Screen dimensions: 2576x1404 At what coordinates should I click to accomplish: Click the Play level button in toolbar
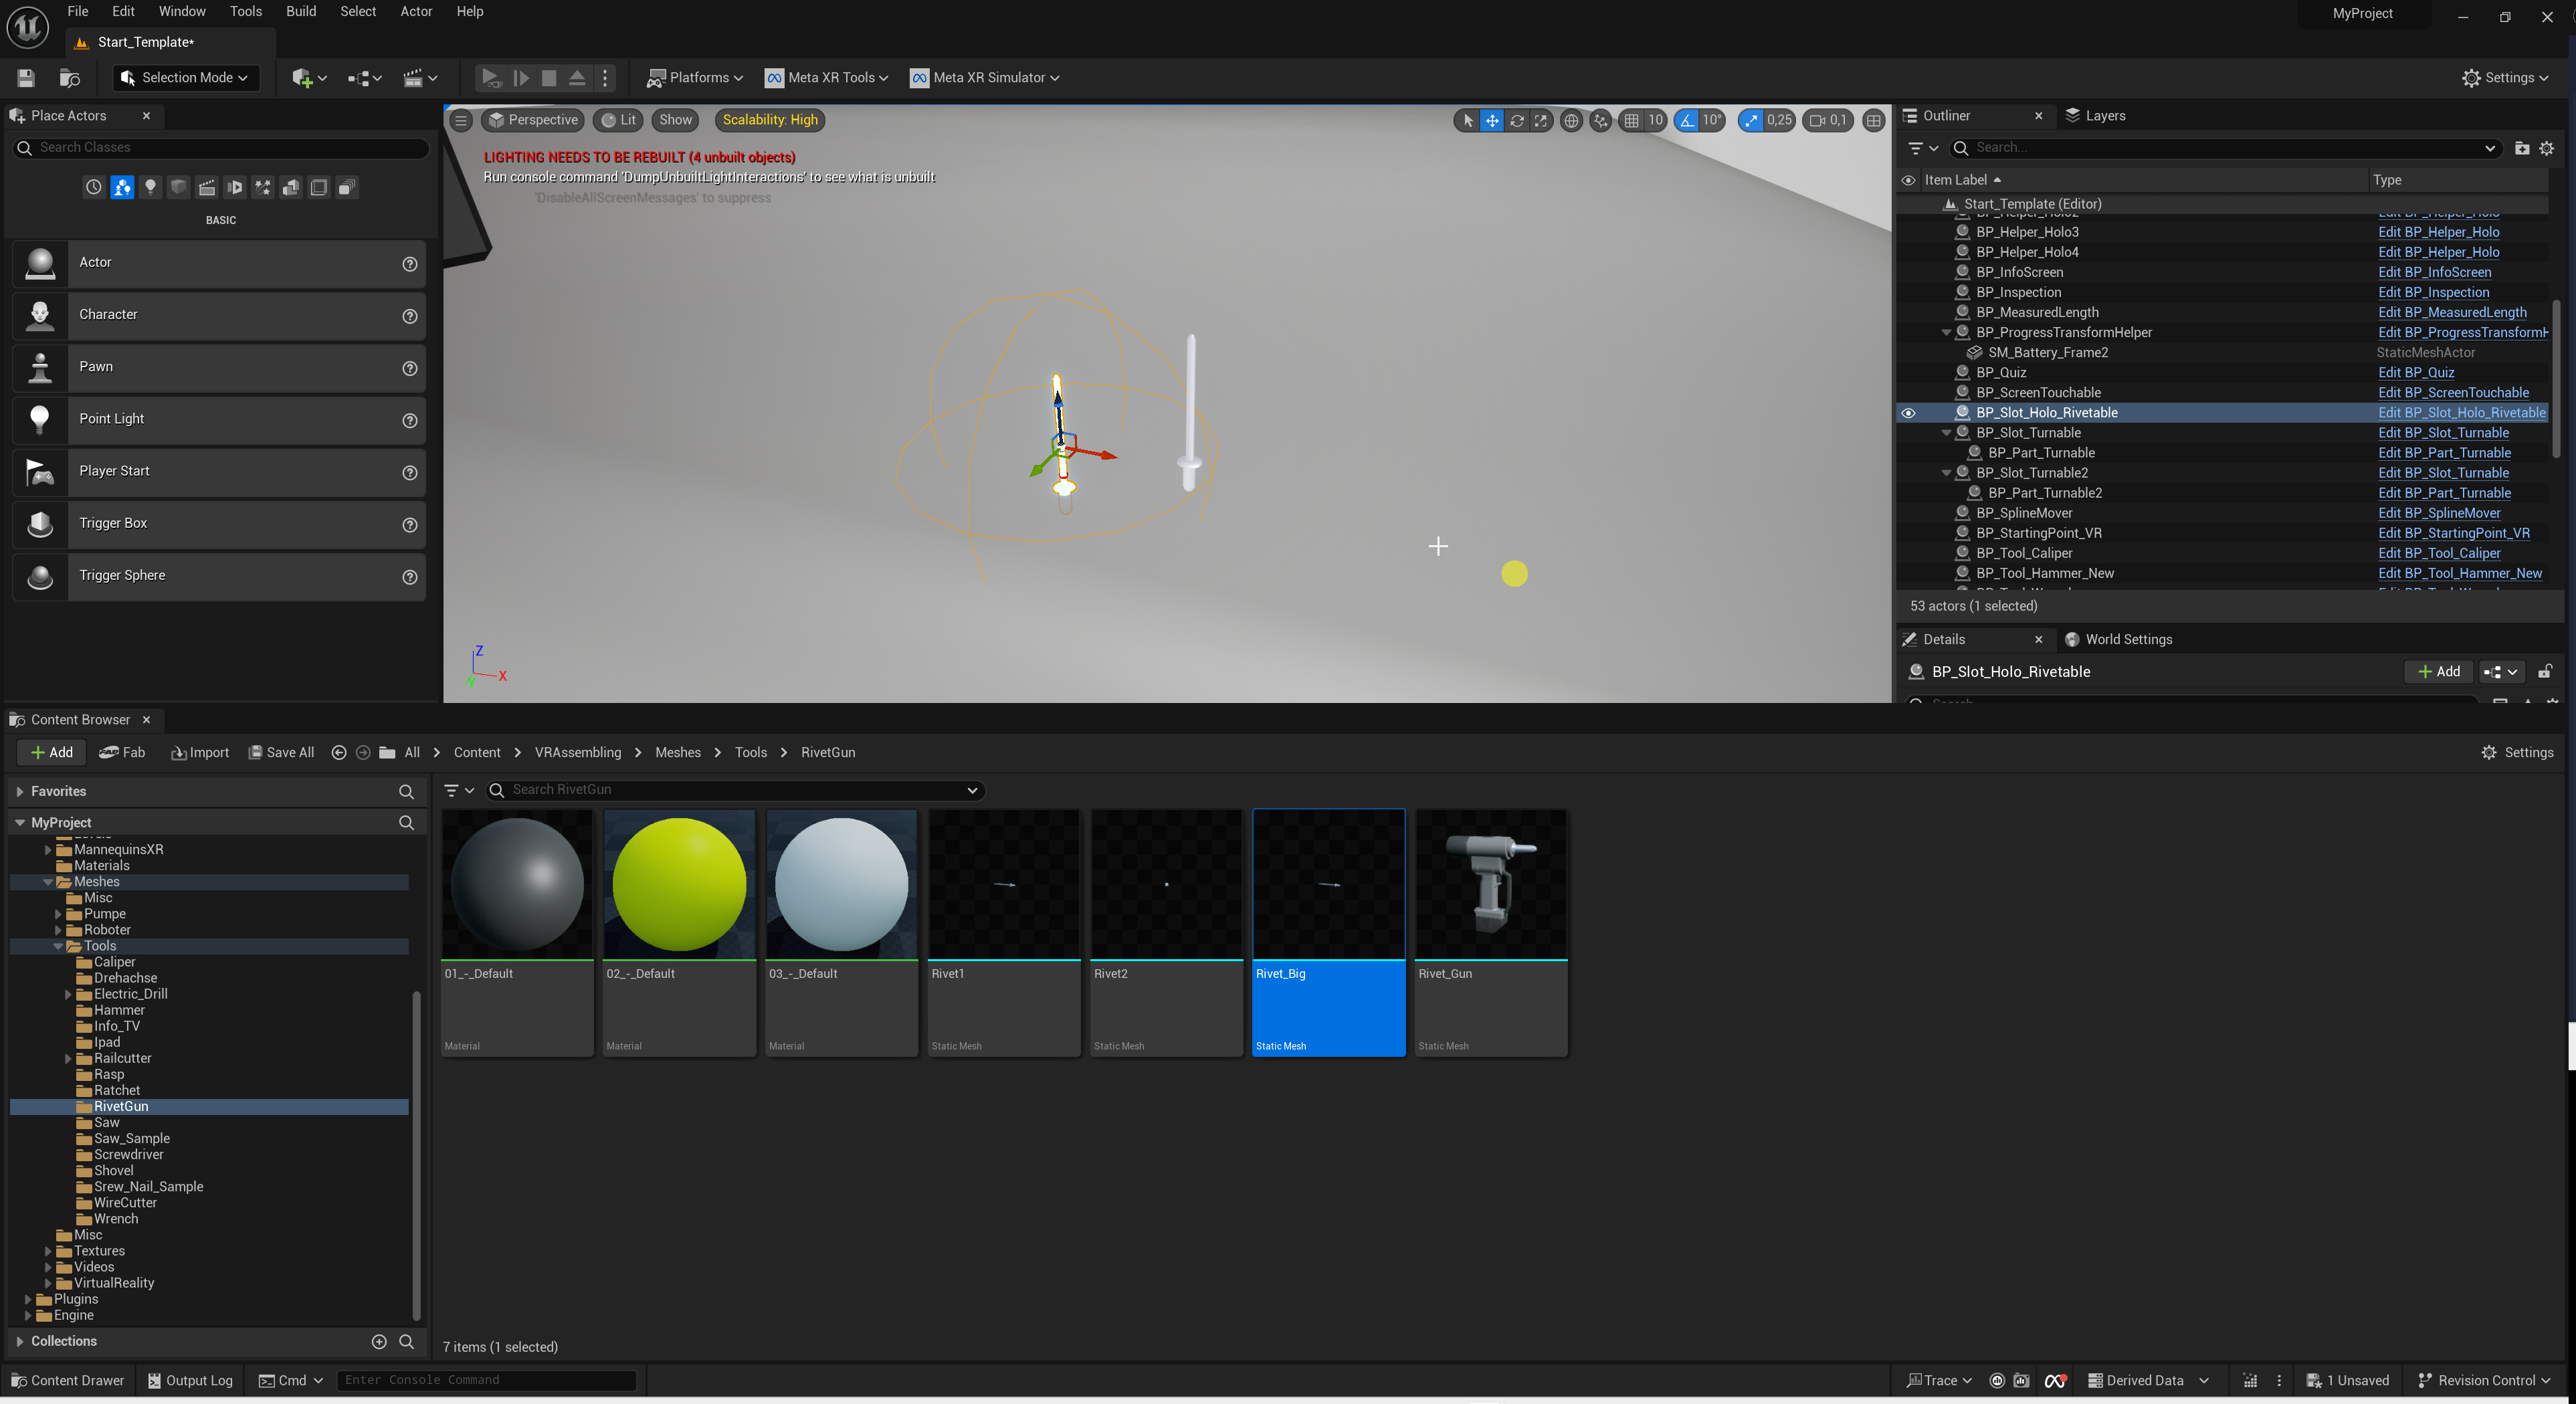(x=490, y=78)
